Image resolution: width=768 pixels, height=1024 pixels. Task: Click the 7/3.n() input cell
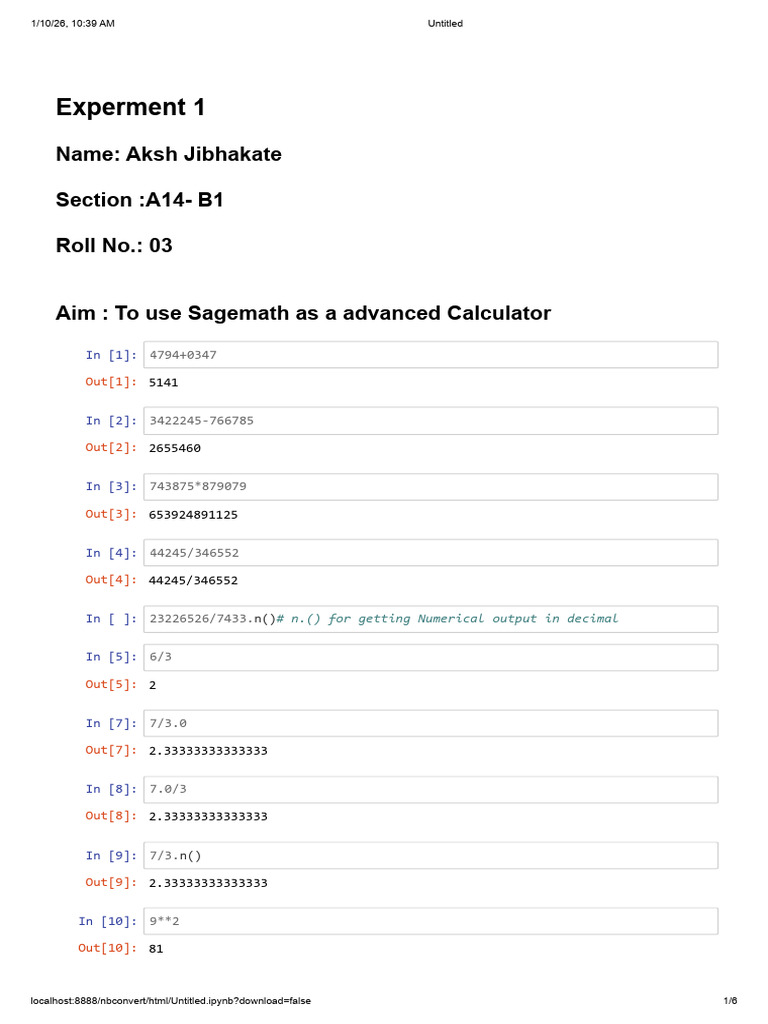pyautogui.click(x=430, y=856)
